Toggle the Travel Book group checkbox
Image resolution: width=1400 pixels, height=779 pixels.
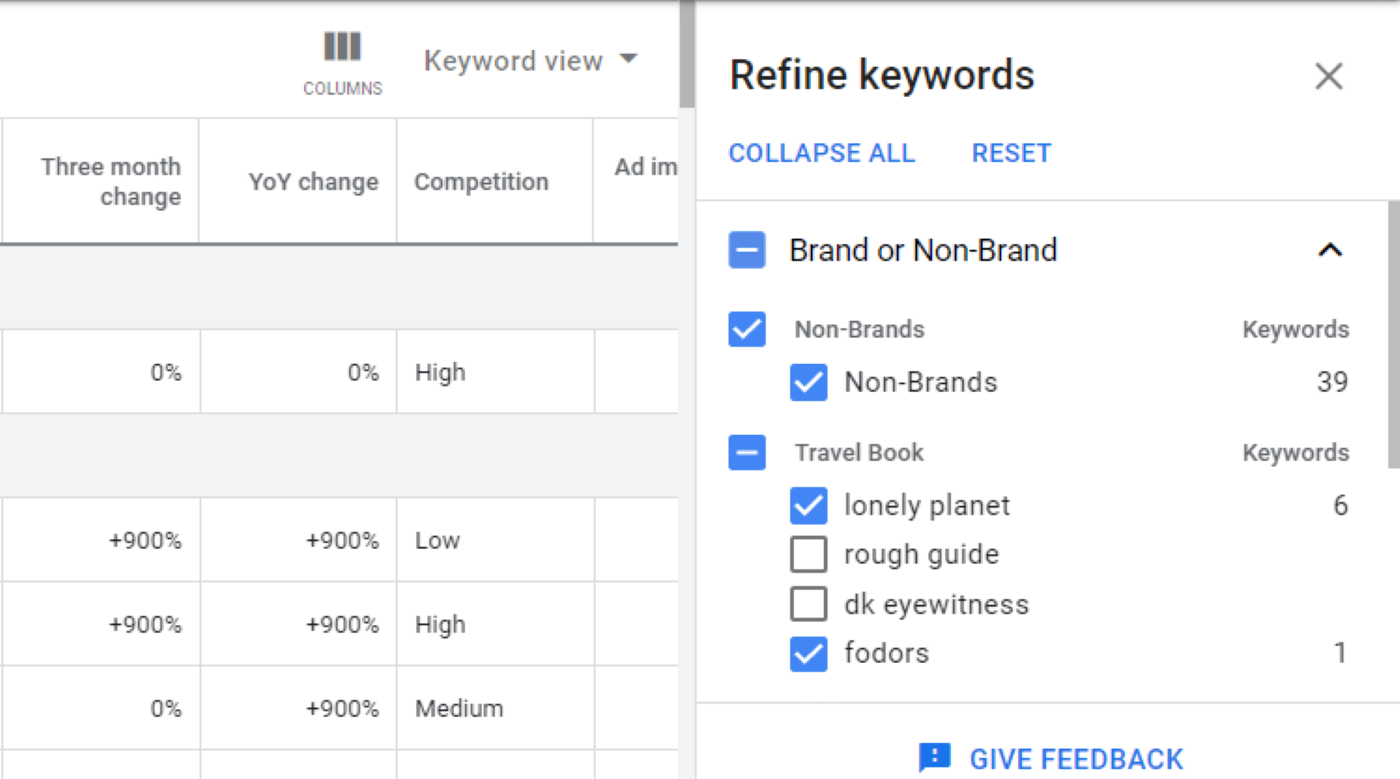tap(747, 452)
